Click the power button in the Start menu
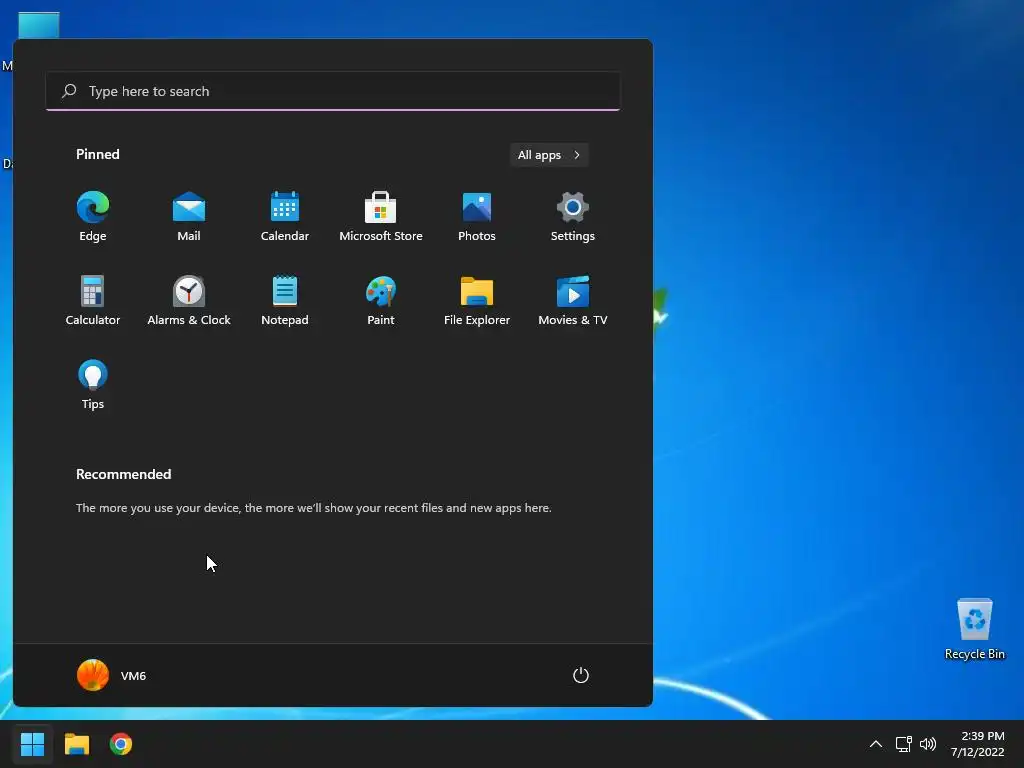1024x768 pixels. 581,675
